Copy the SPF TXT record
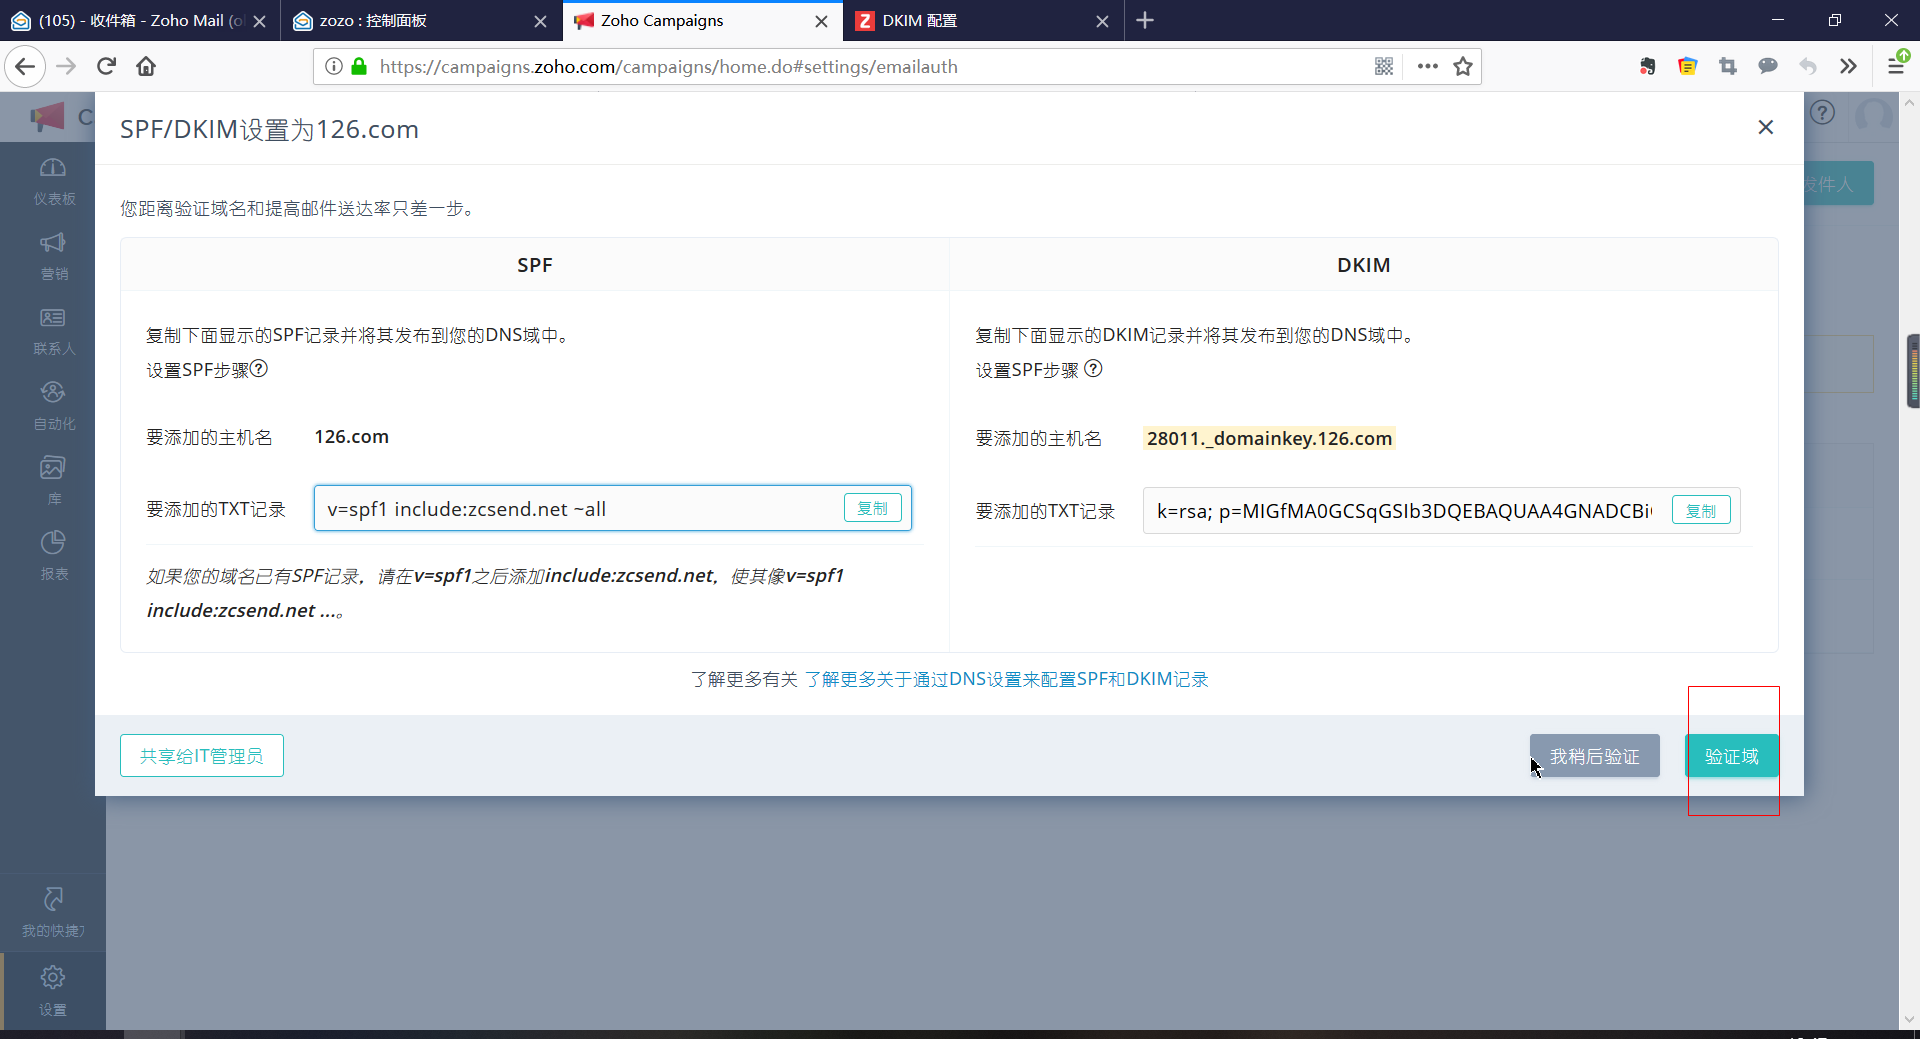The image size is (1920, 1039). [872, 508]
